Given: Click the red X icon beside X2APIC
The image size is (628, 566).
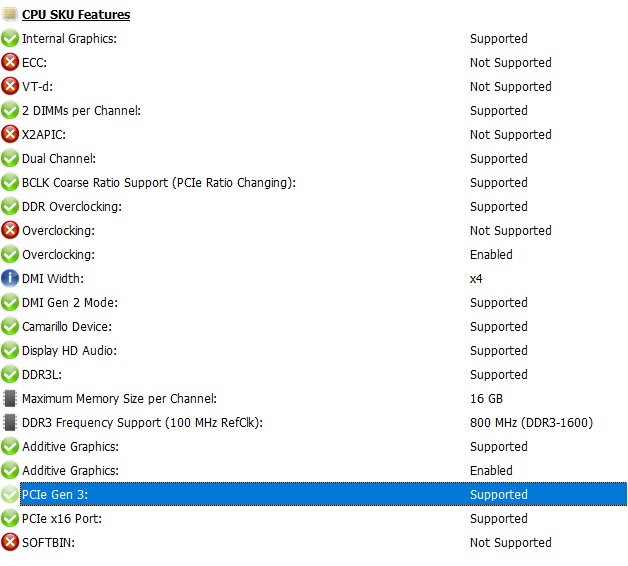Looking at the screenshot, I should pyautogui.click(x=10, y=134).
